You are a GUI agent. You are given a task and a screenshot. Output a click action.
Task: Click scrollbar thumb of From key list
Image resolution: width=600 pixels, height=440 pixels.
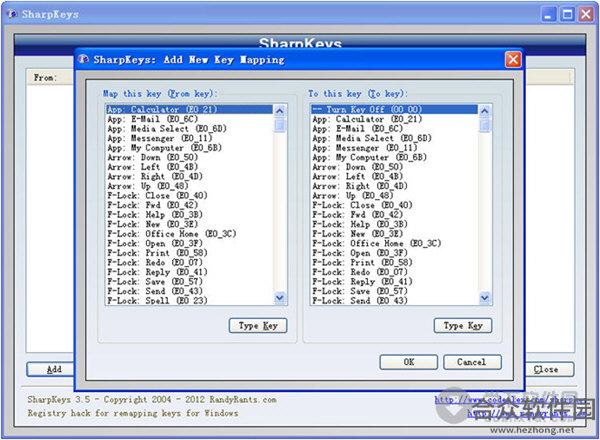pos(280,125)
